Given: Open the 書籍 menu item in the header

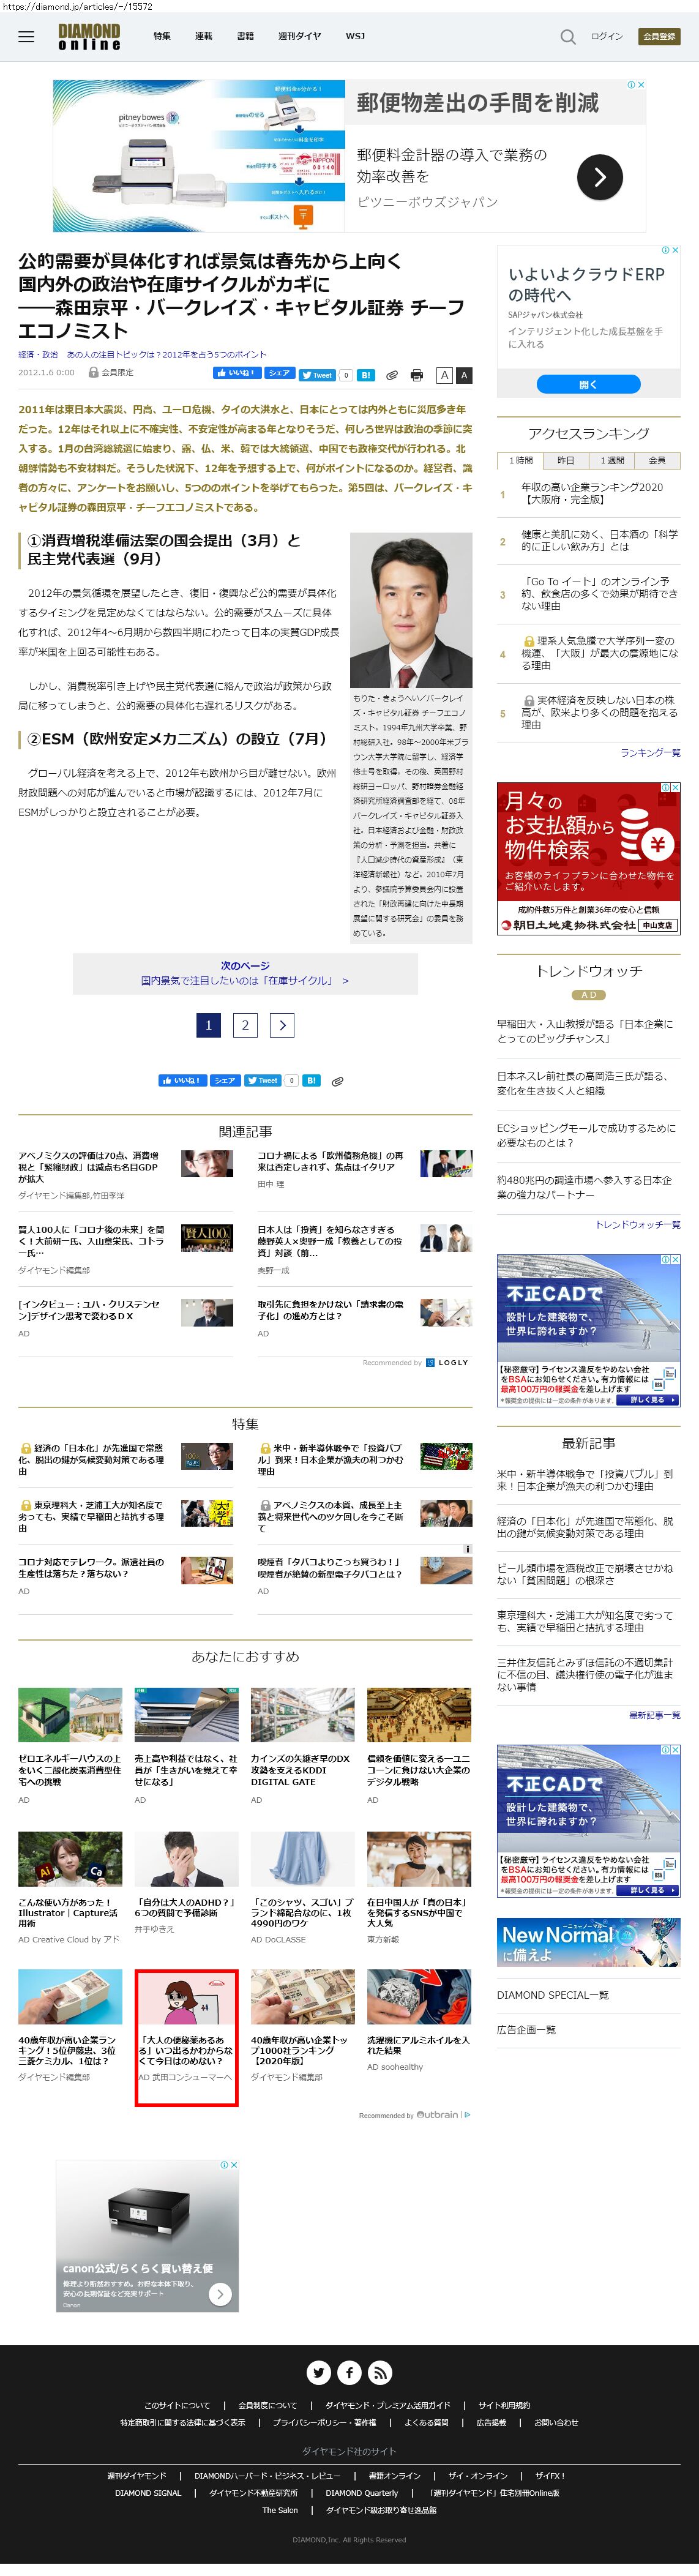Looking at the screenshot, I should pos(245,36).
